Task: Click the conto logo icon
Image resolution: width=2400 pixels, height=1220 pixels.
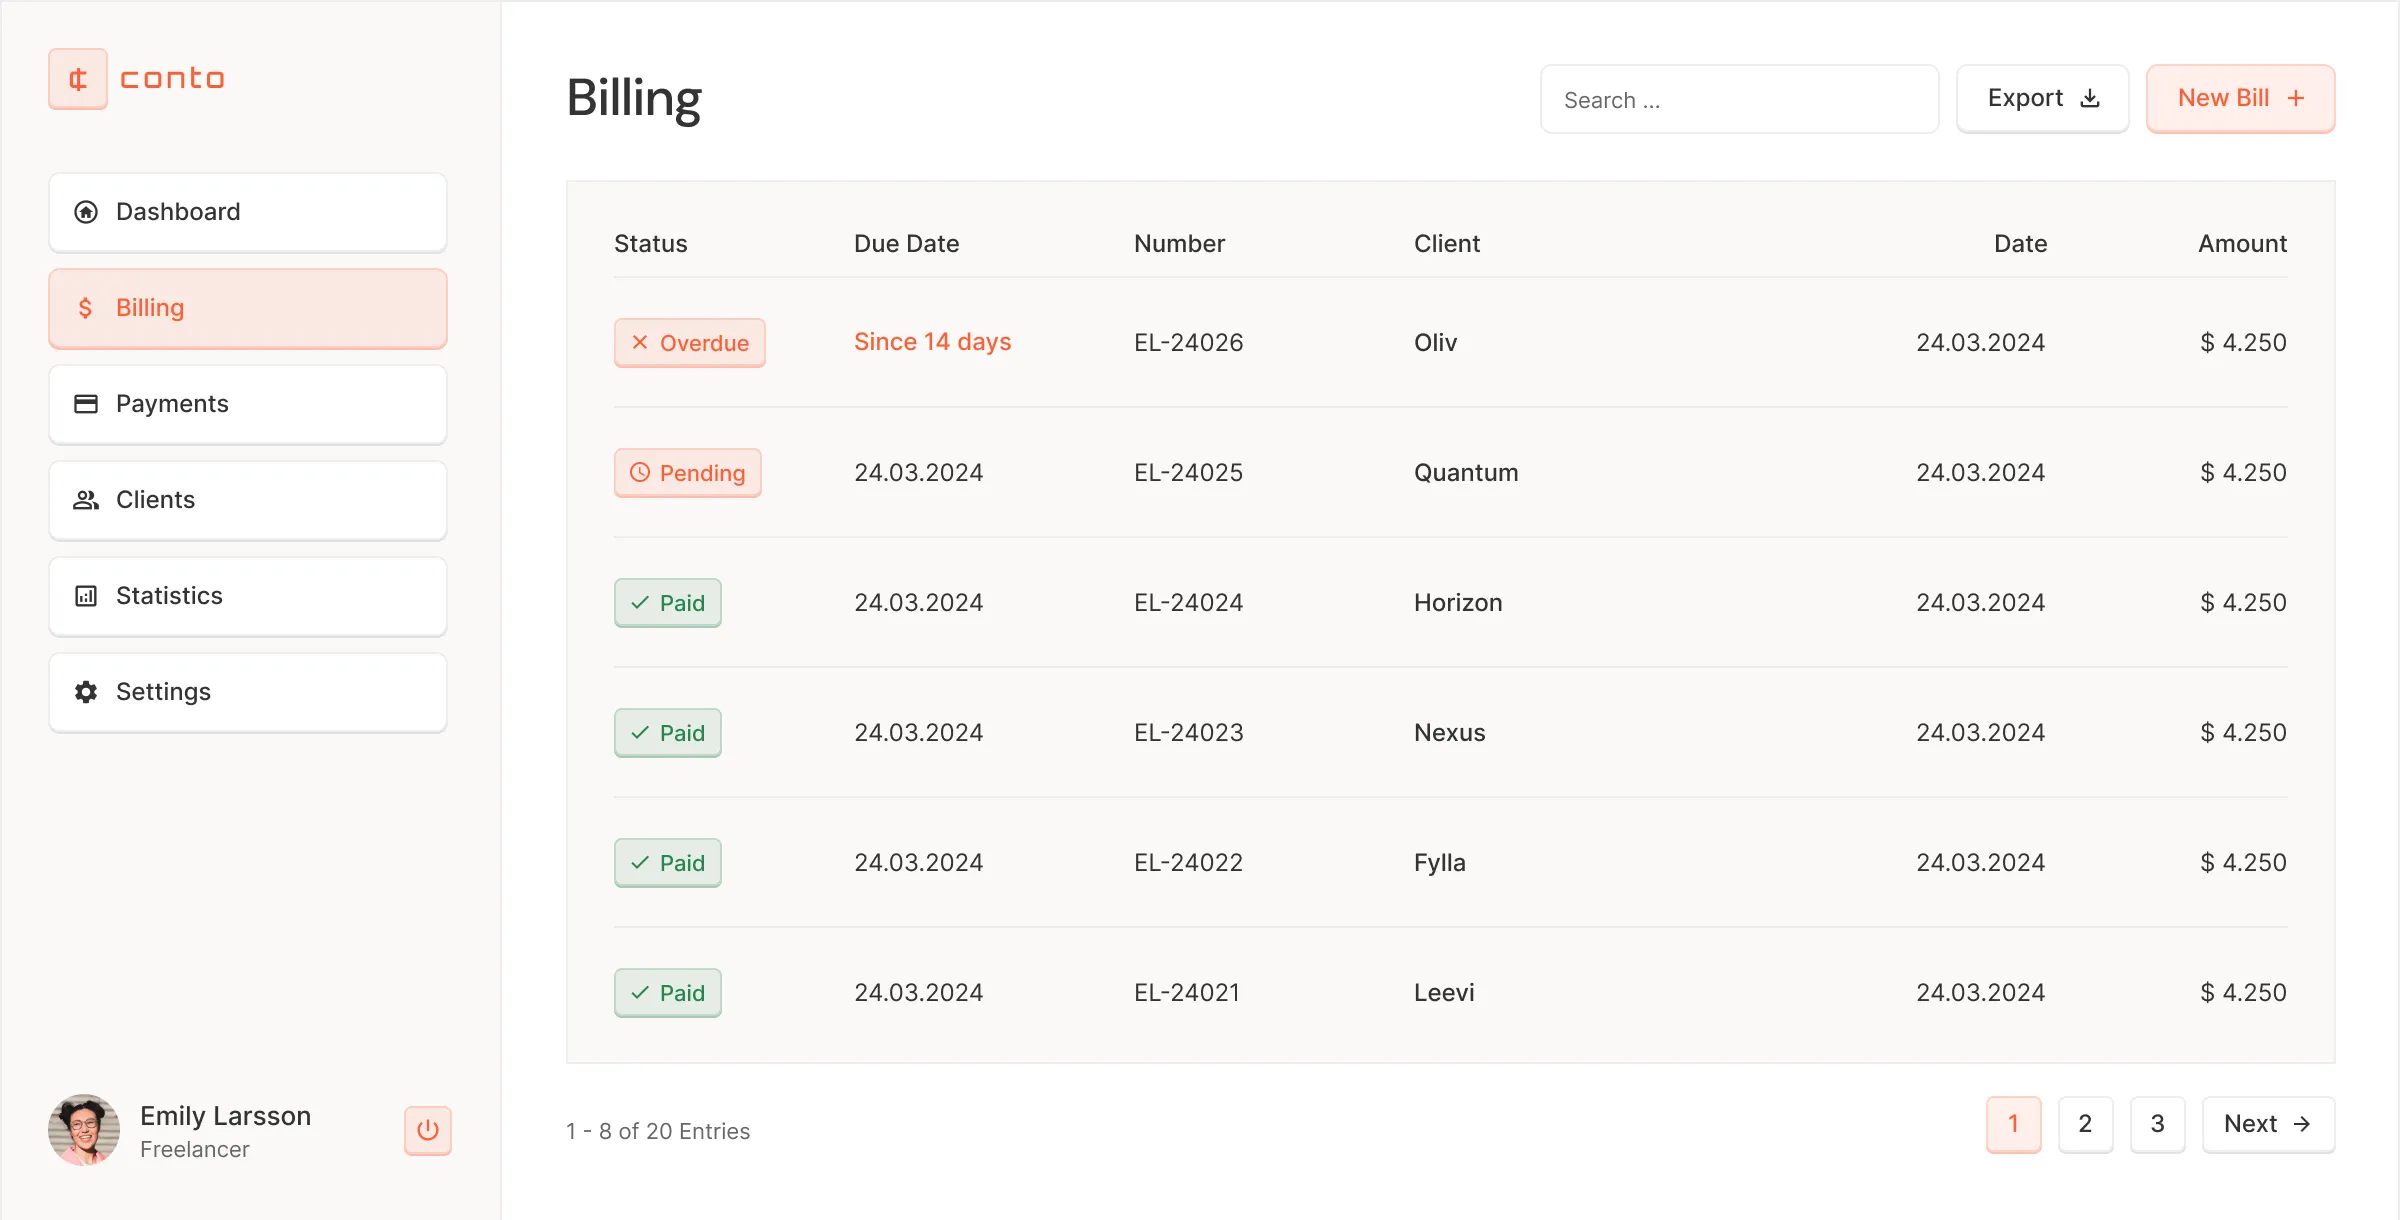Action: (x=78, y=79)
